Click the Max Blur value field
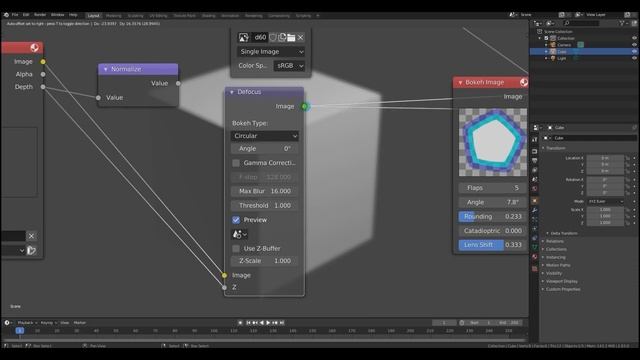This screenshot has width=640, height=360. point(265,191)
